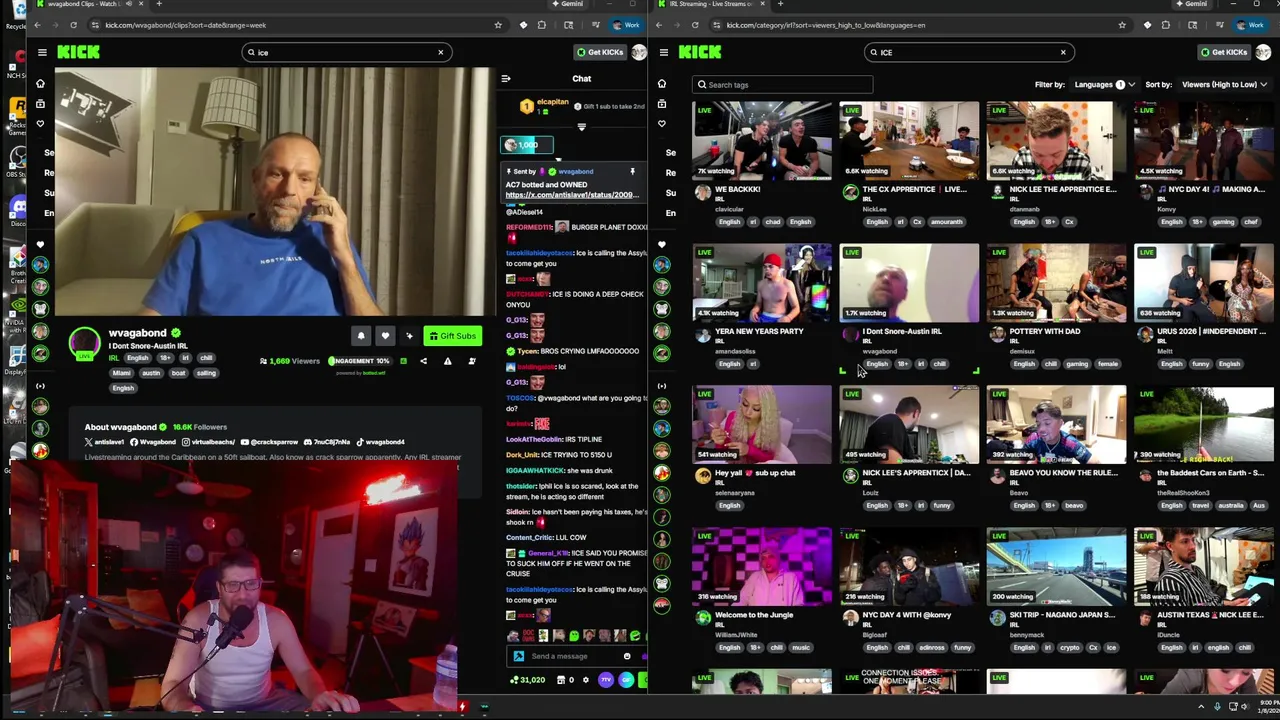Bookmark star in right browser address bar
The height and width of the screenshot is (720, 1280).
(1121, 25)
